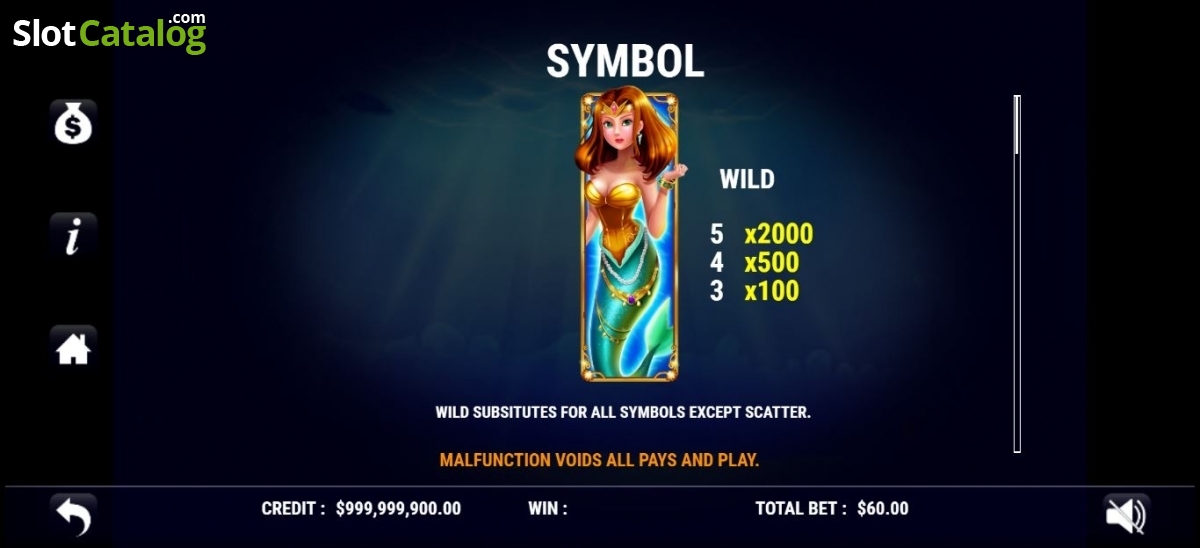Select the x2000 payout value
The image size is (1200, 548).
778,235
